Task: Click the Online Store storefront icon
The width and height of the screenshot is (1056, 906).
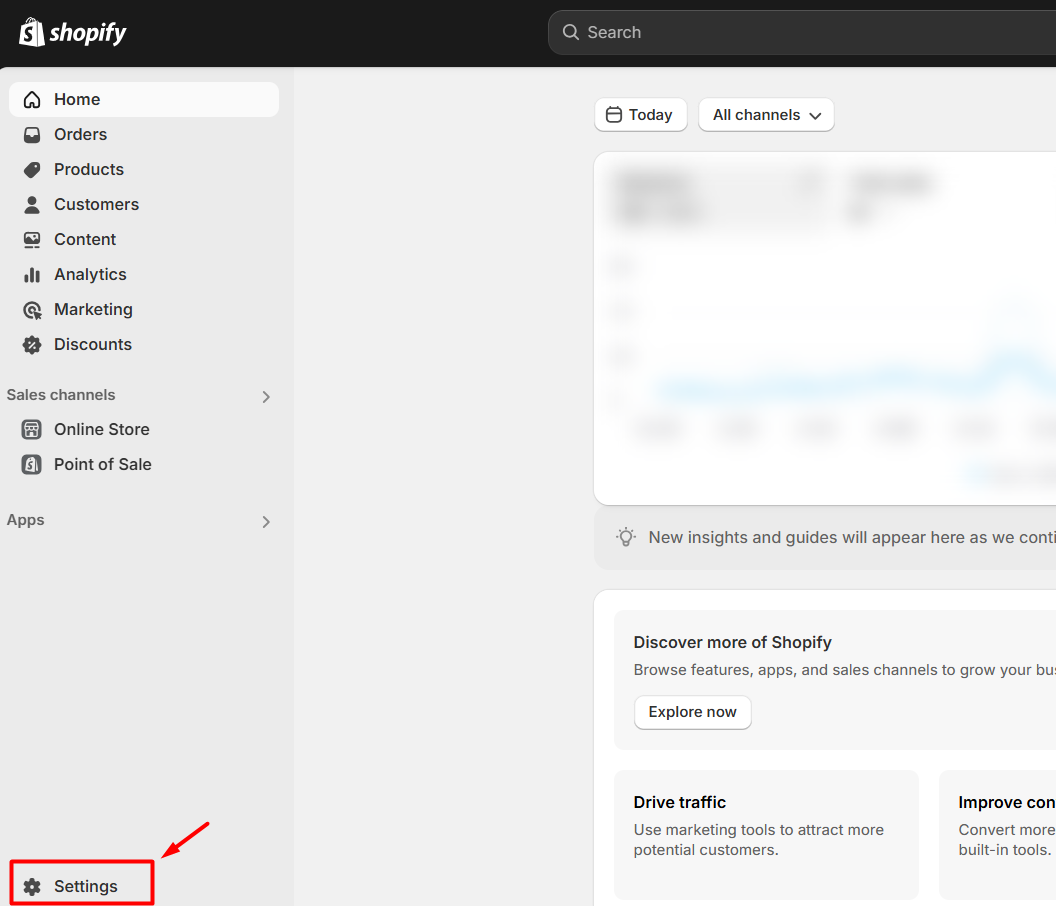Action: 32,430
